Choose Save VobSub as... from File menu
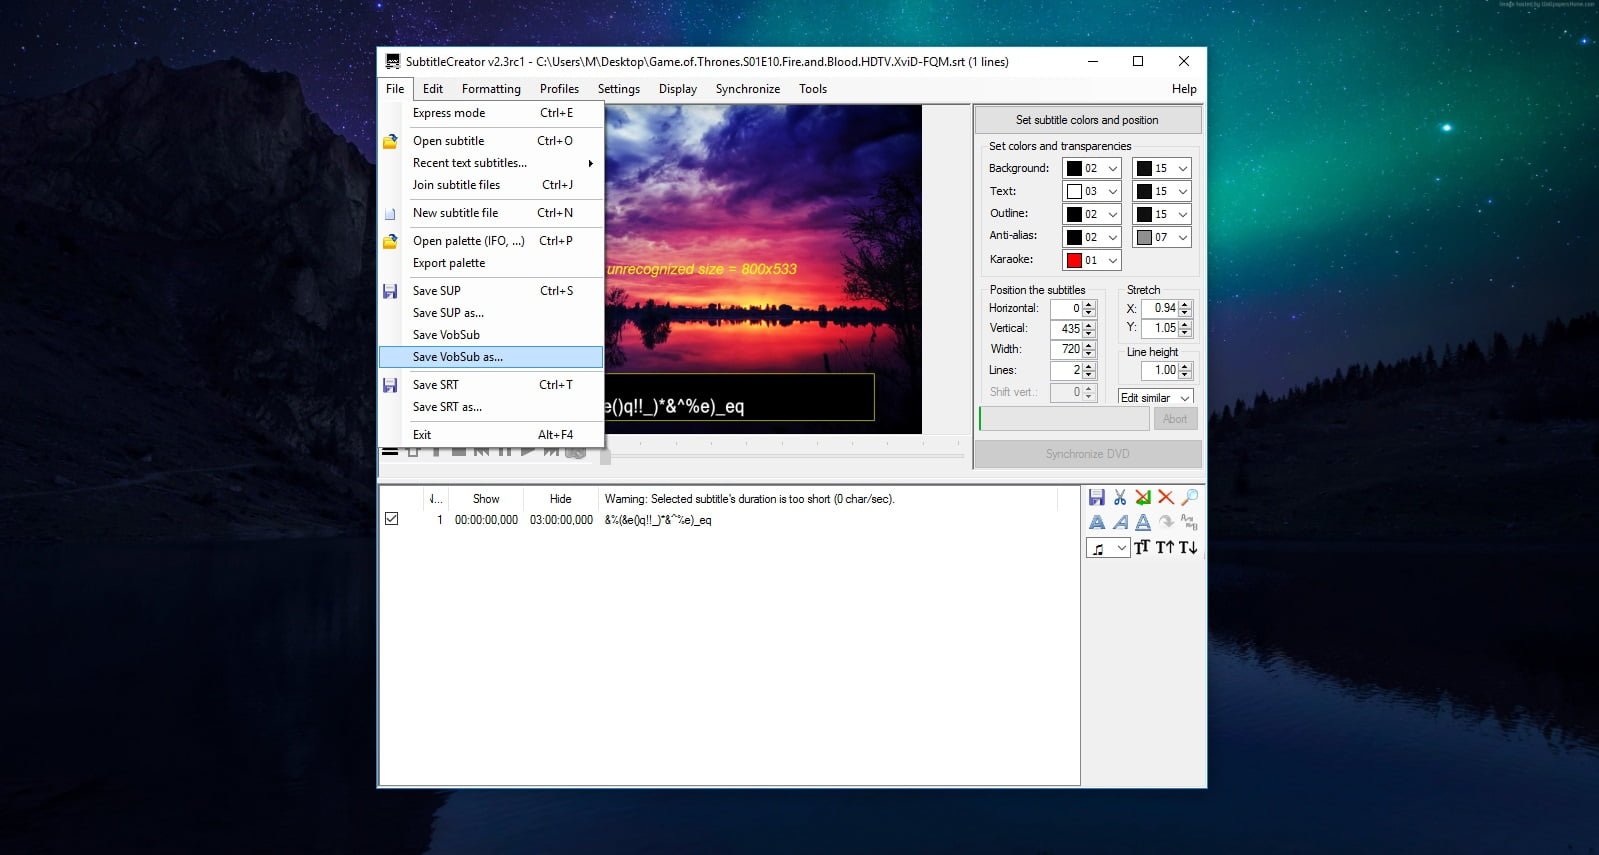 coord(458,357)
